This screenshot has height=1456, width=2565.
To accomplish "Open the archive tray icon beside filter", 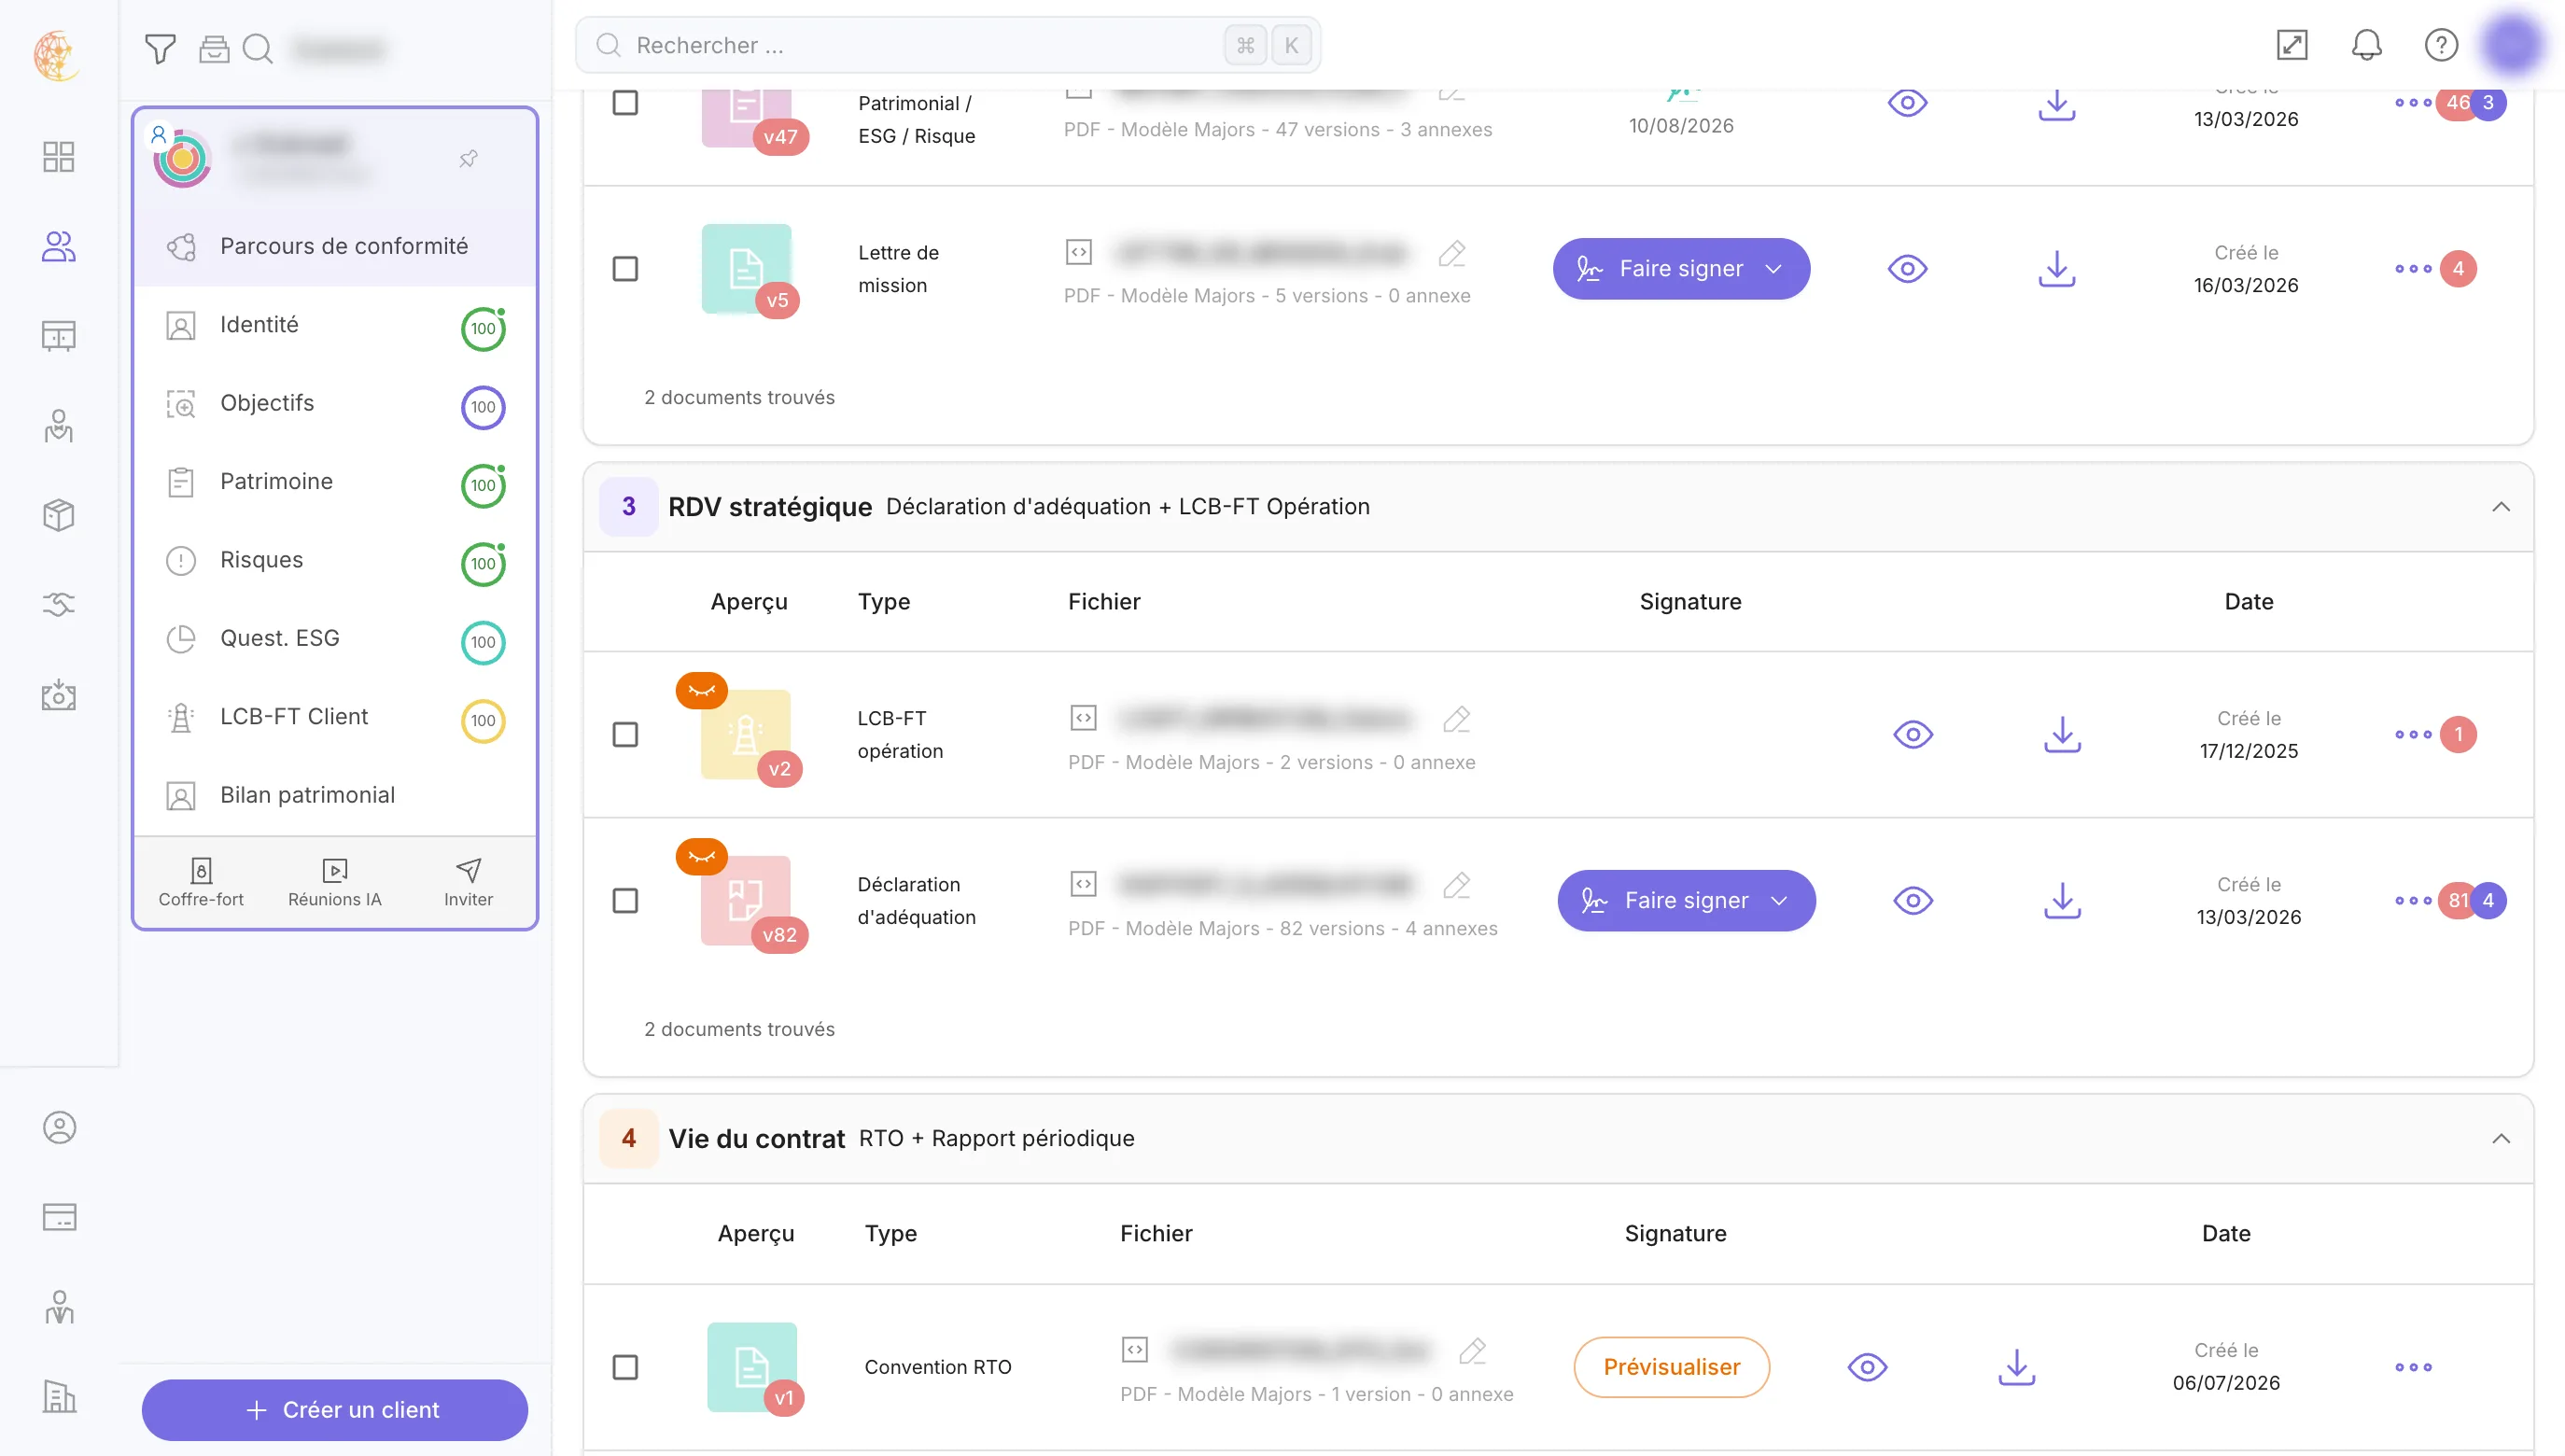I will tap(214, 48).
